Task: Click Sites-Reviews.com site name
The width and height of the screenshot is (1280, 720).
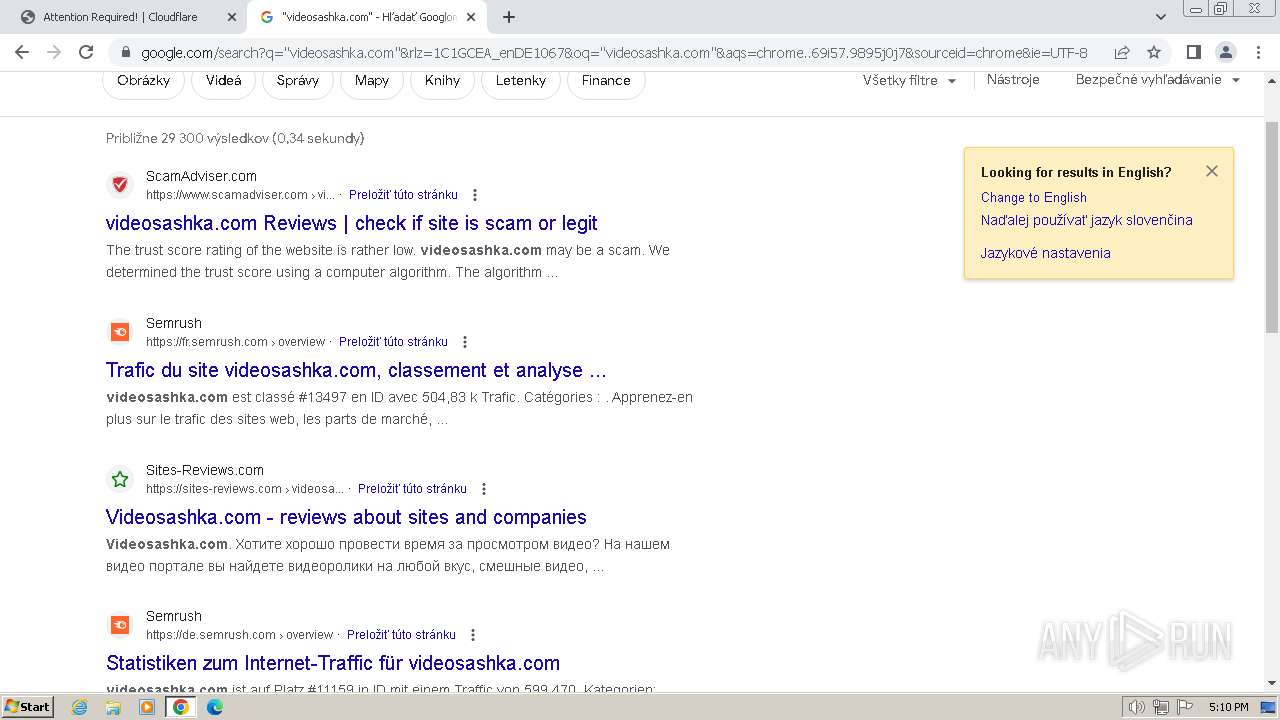Action: click(205, 470)
